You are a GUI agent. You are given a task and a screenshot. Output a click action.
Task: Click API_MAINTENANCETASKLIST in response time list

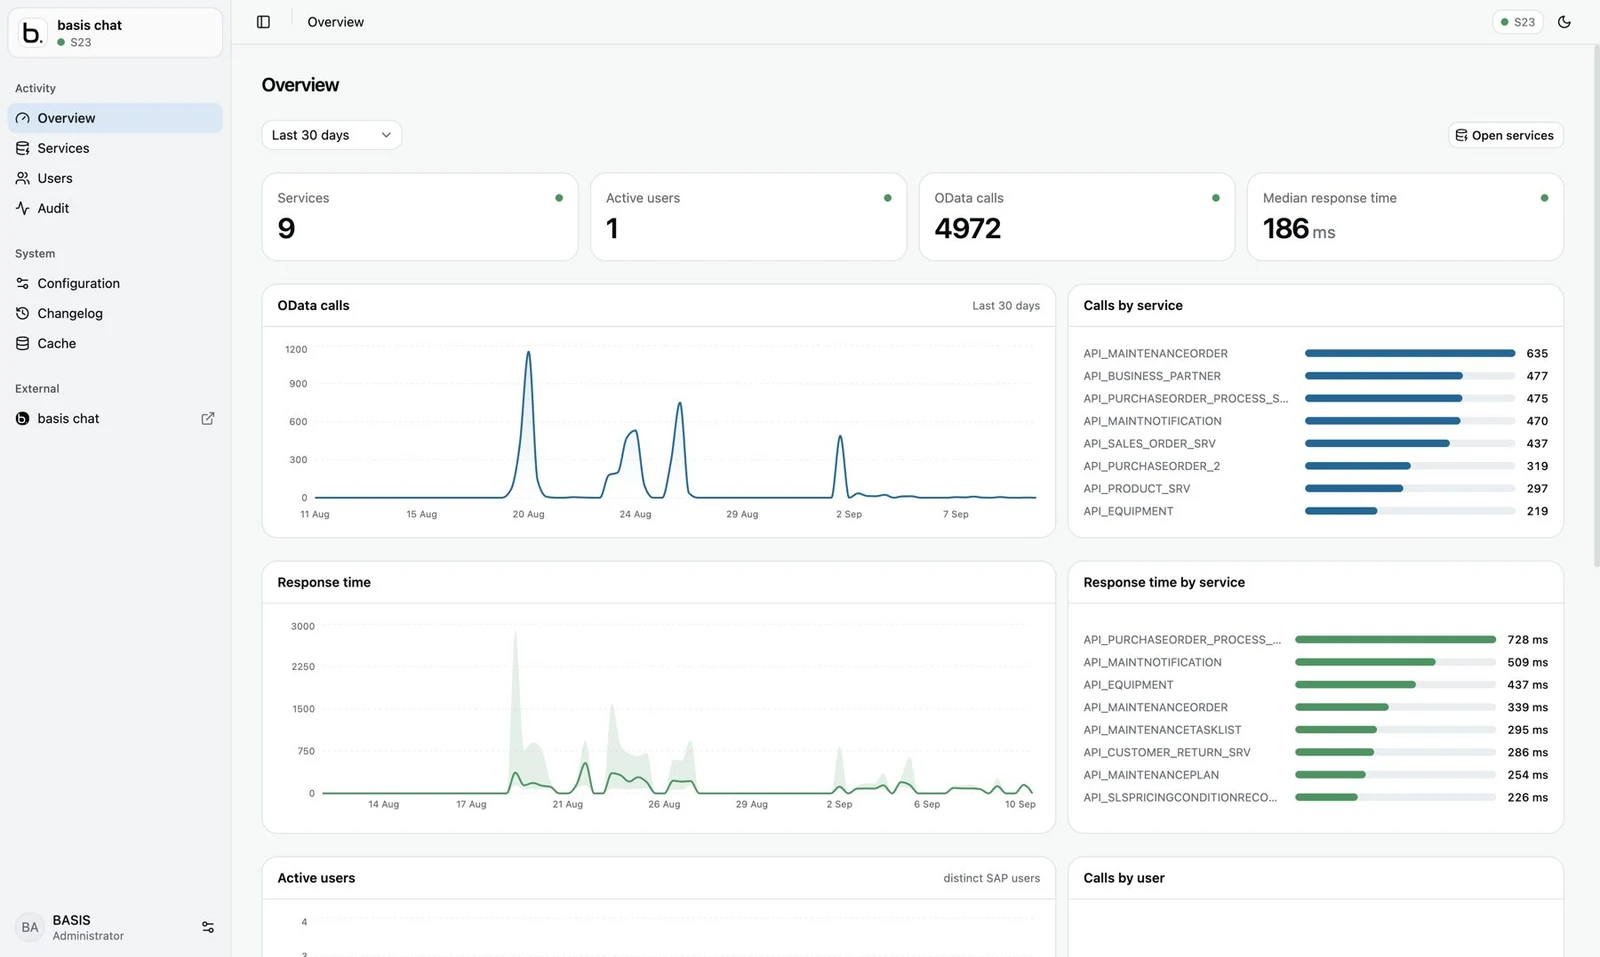(1162, 730)
